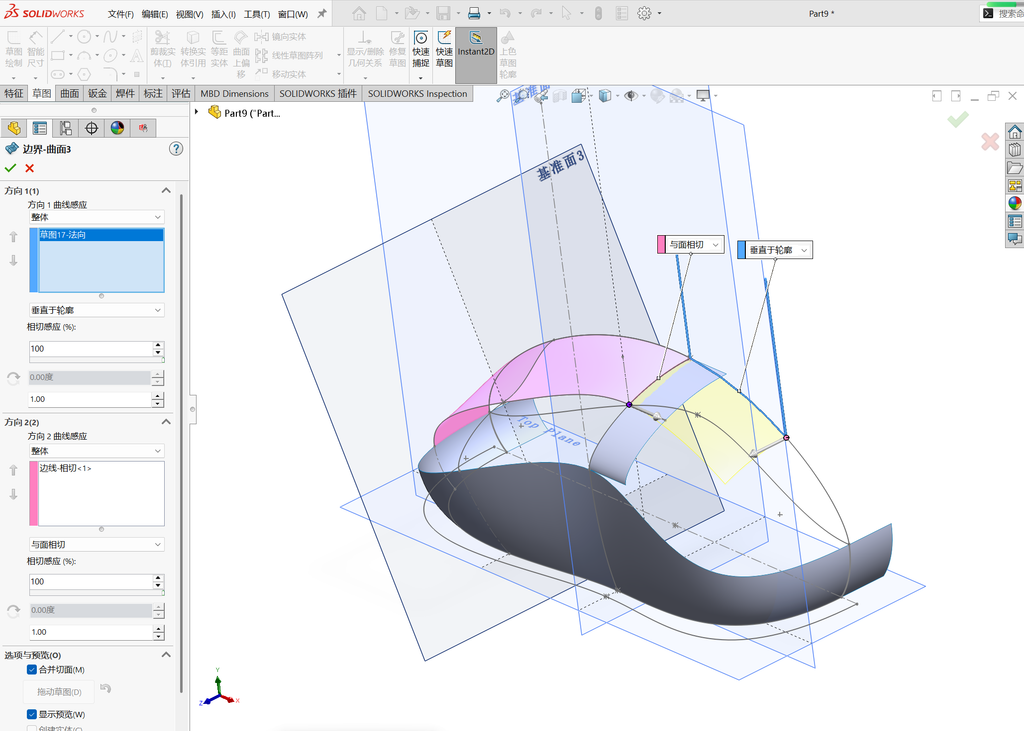Open the DimXpertManager crosshair tab

click(x=91, y=128)
